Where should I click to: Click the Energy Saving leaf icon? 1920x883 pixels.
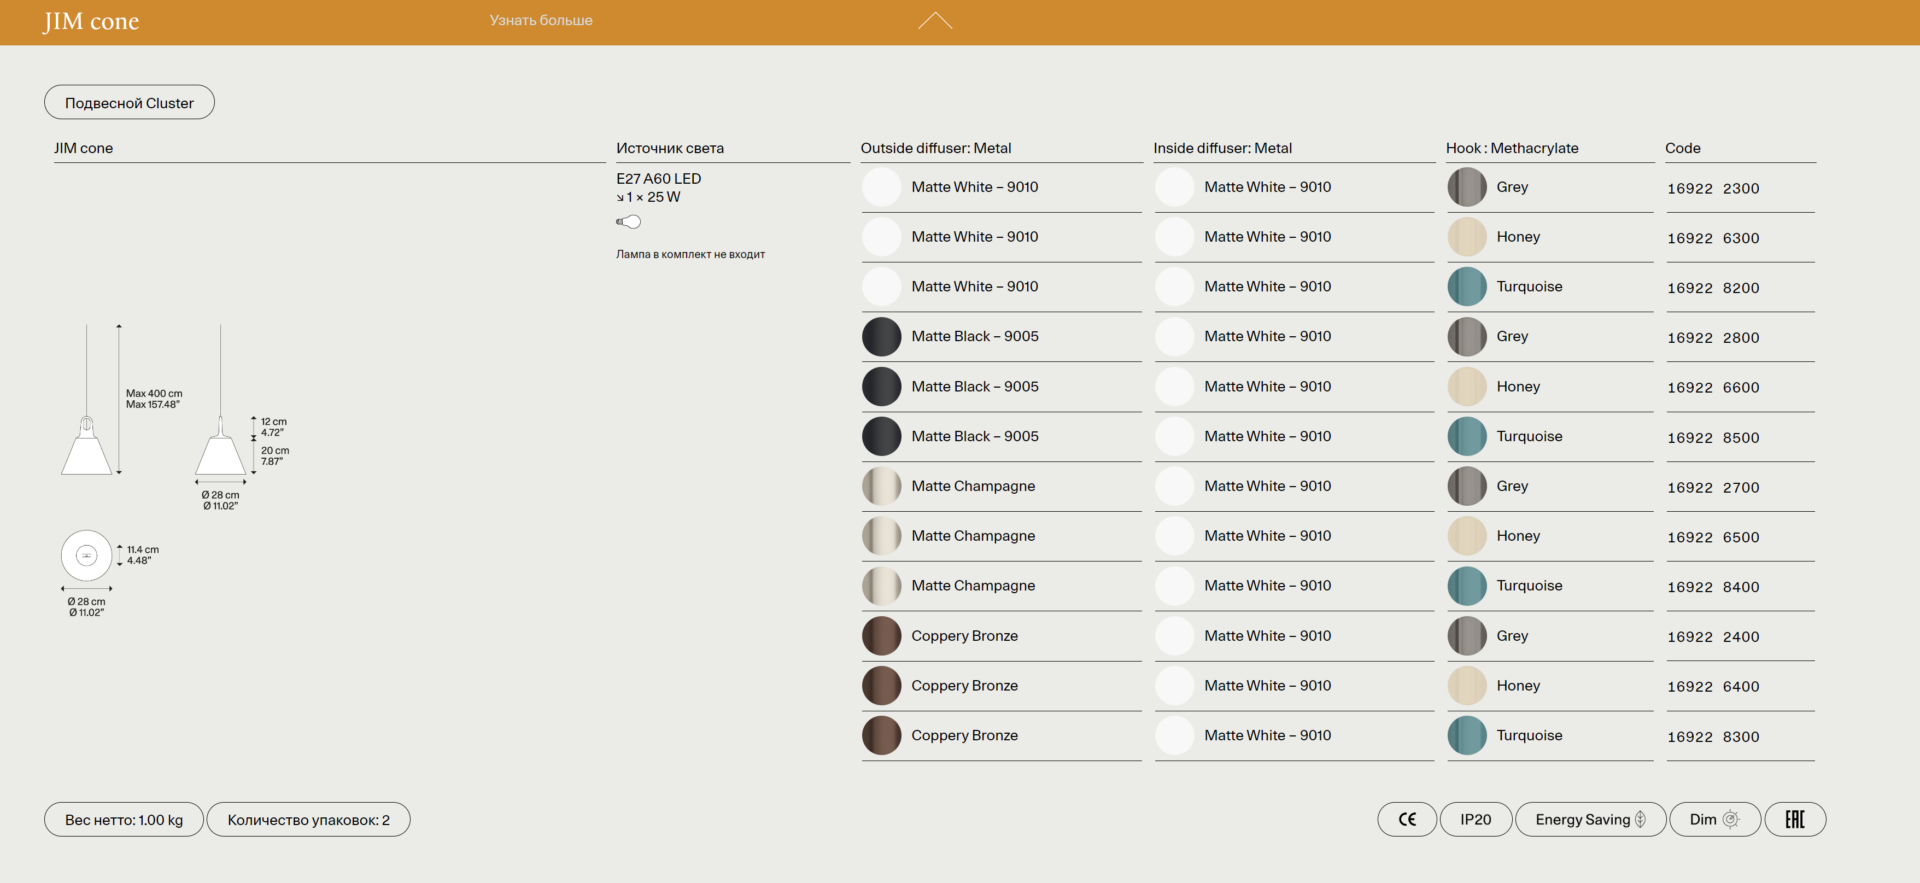coord(1640,820)
